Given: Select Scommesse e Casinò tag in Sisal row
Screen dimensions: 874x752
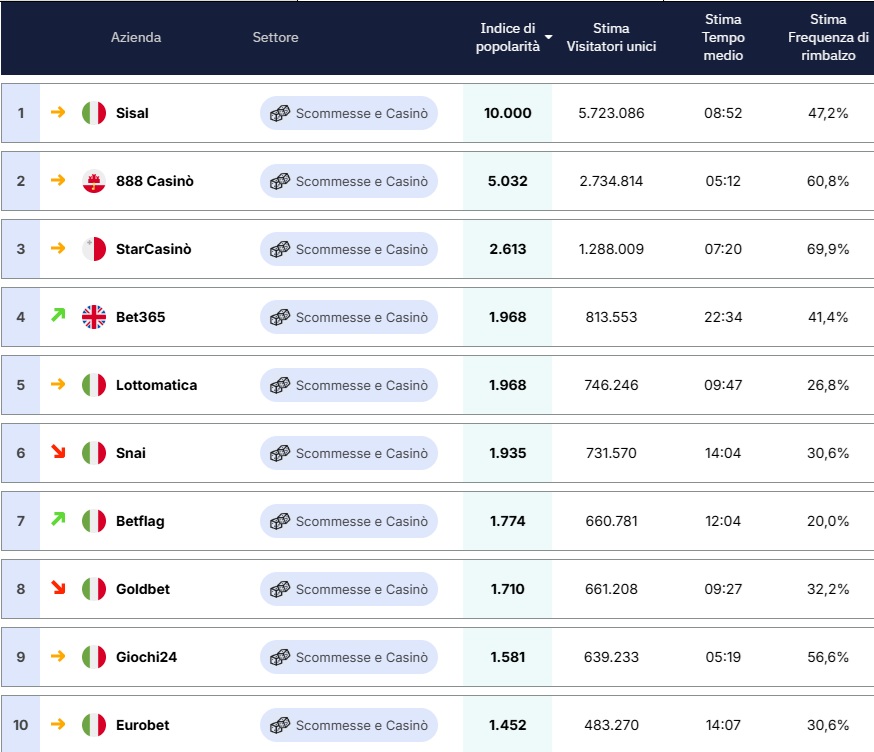Looking at the screenshot, I should pos(349,113).
